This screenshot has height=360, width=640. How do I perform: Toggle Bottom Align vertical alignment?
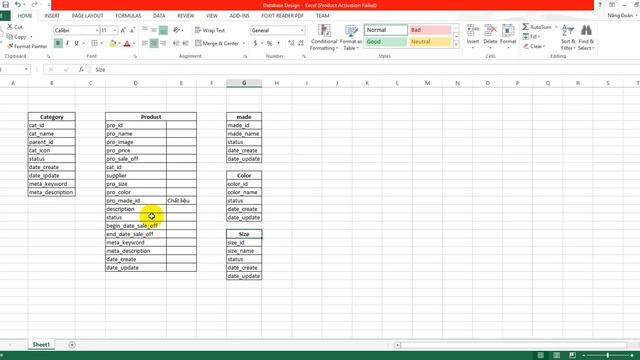[x=163, y=30]
